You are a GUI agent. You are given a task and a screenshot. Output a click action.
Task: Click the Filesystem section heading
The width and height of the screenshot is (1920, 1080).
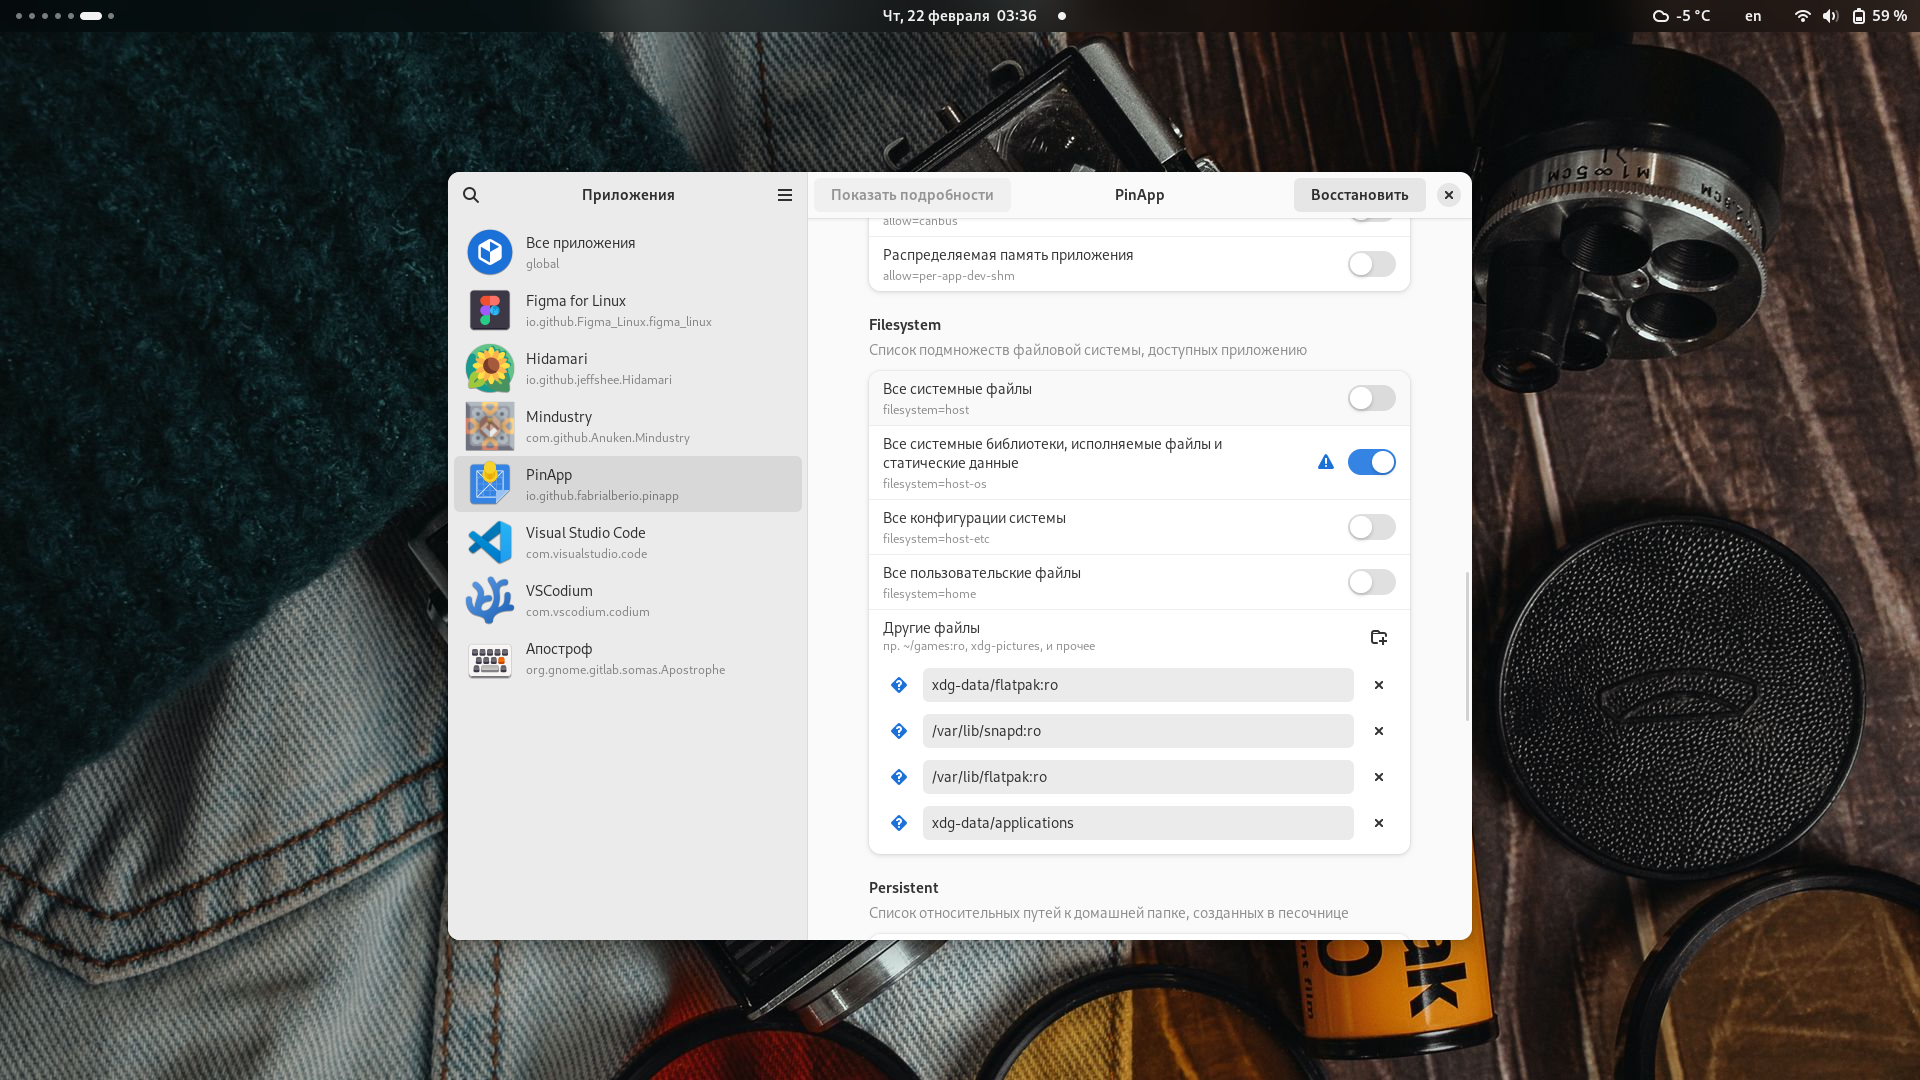(905, 325)
